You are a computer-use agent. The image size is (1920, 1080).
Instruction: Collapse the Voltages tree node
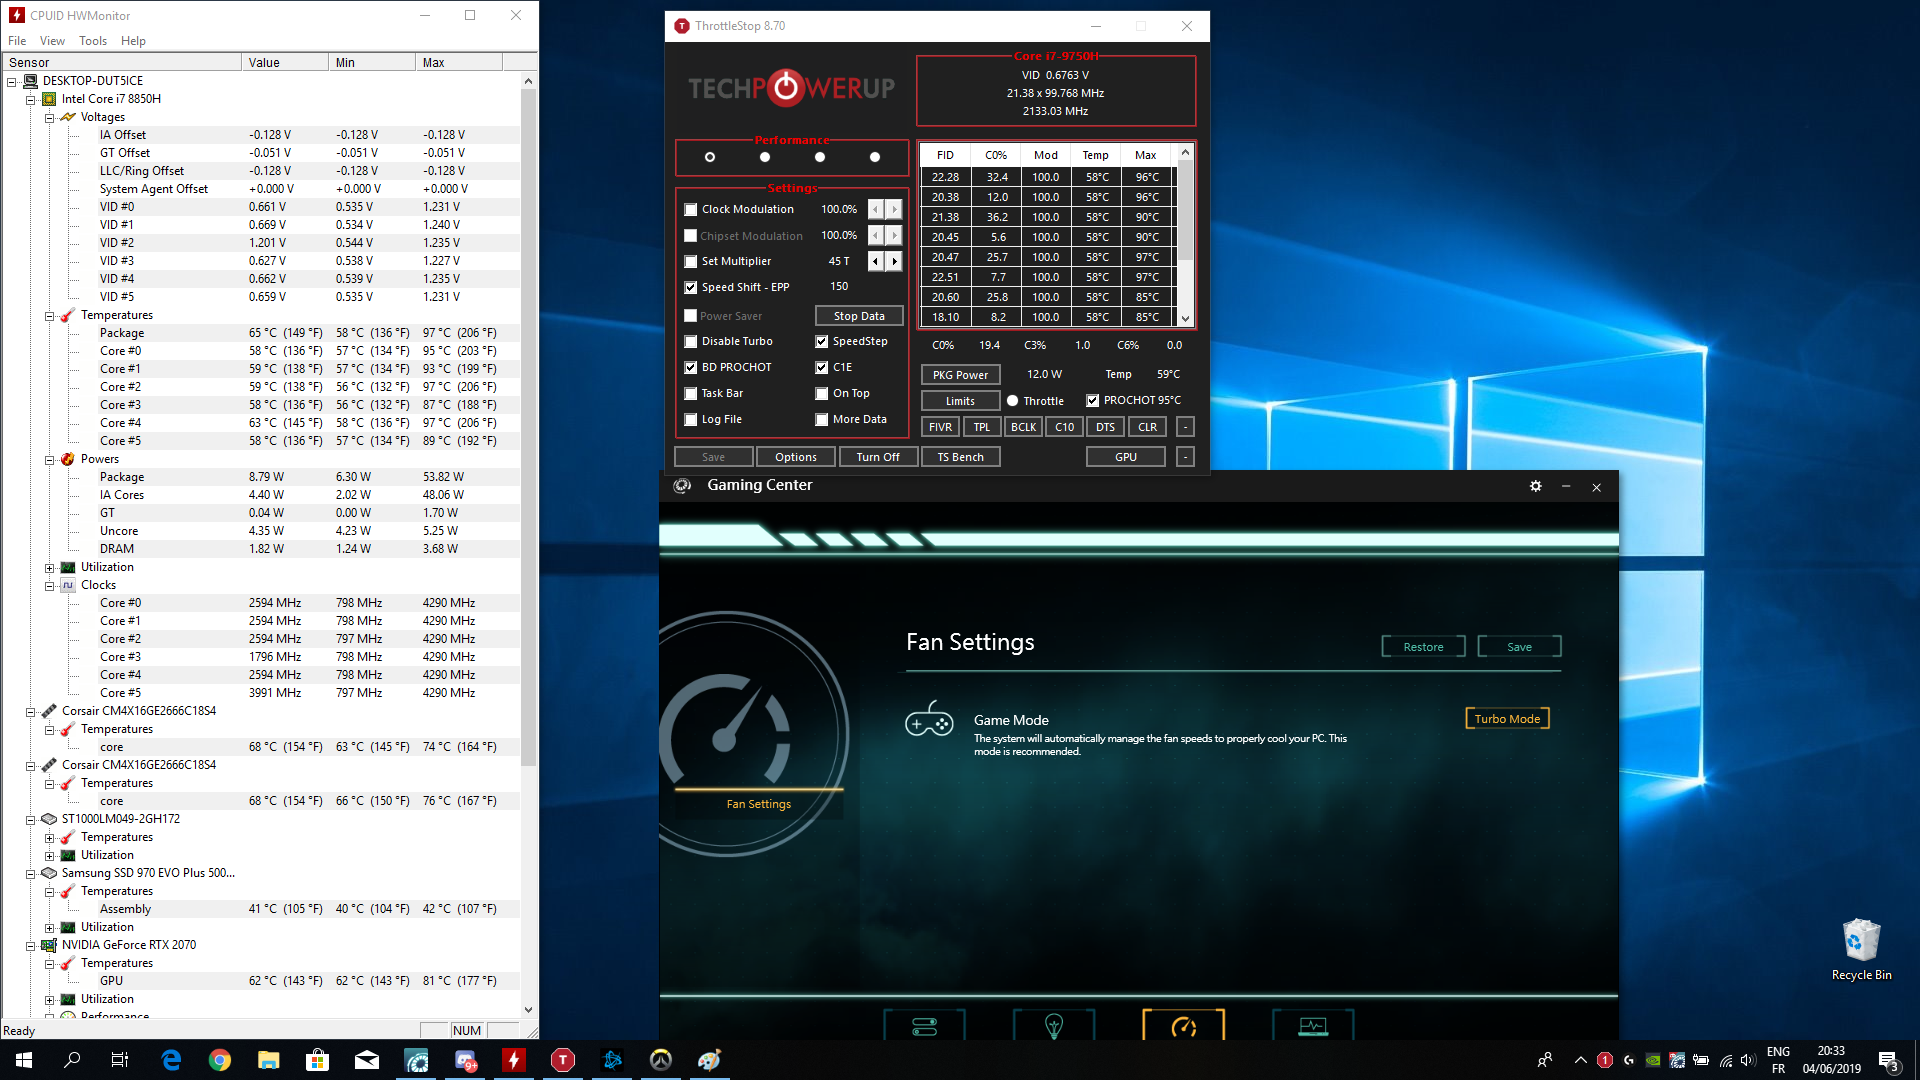(49, 118)
